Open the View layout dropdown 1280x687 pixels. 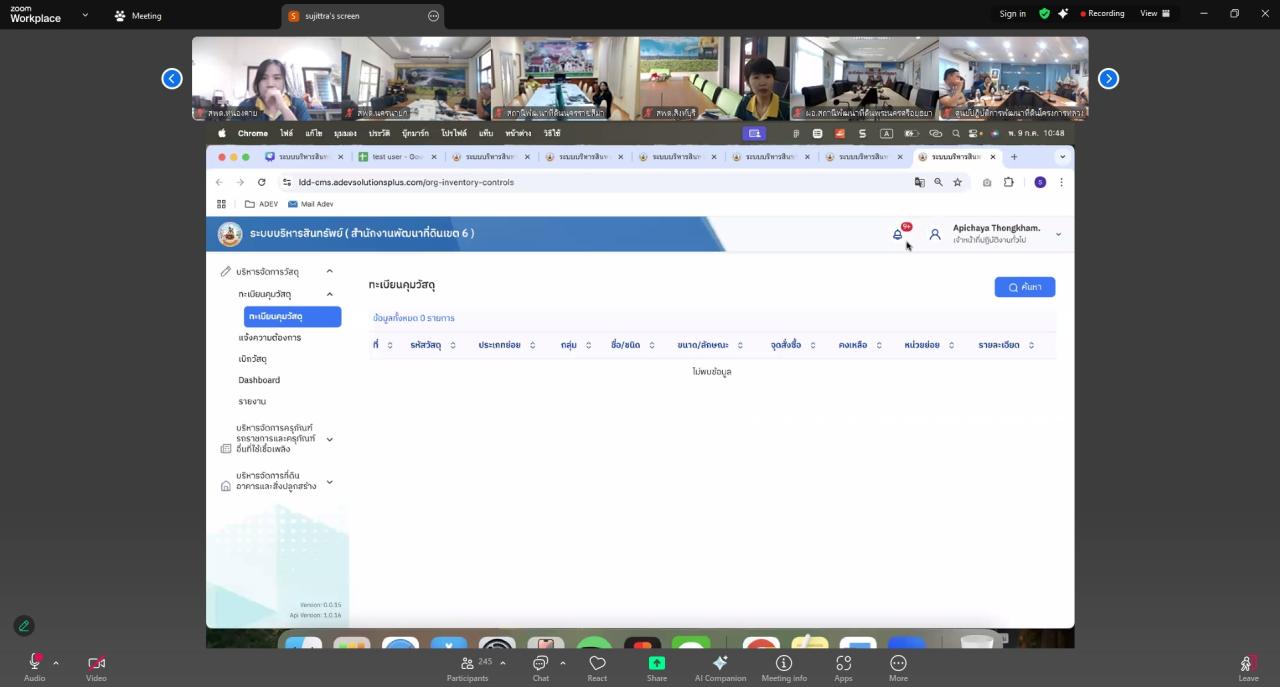point(1155,14)
